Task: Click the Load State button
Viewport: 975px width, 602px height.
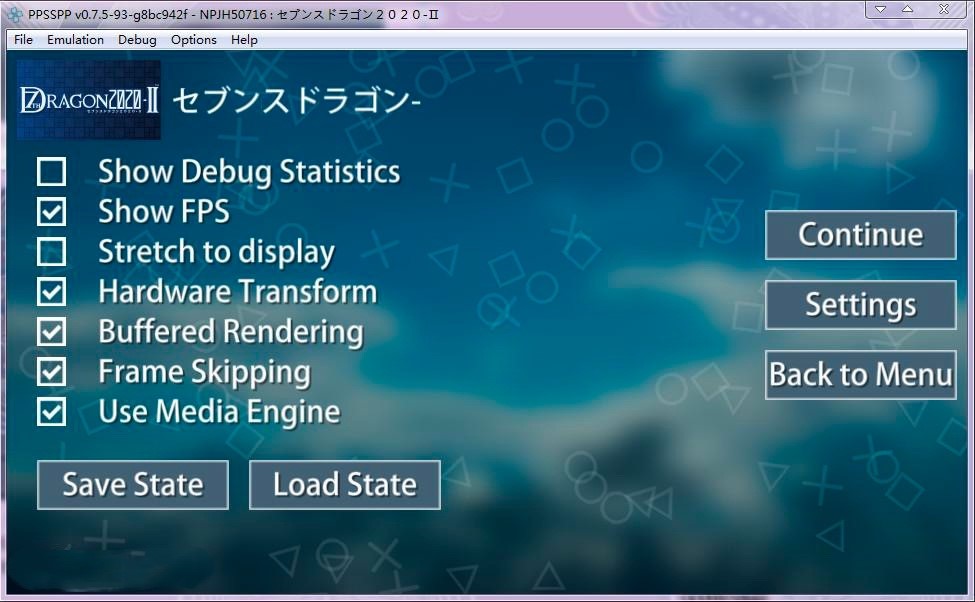Action: [x=344, y=485]
